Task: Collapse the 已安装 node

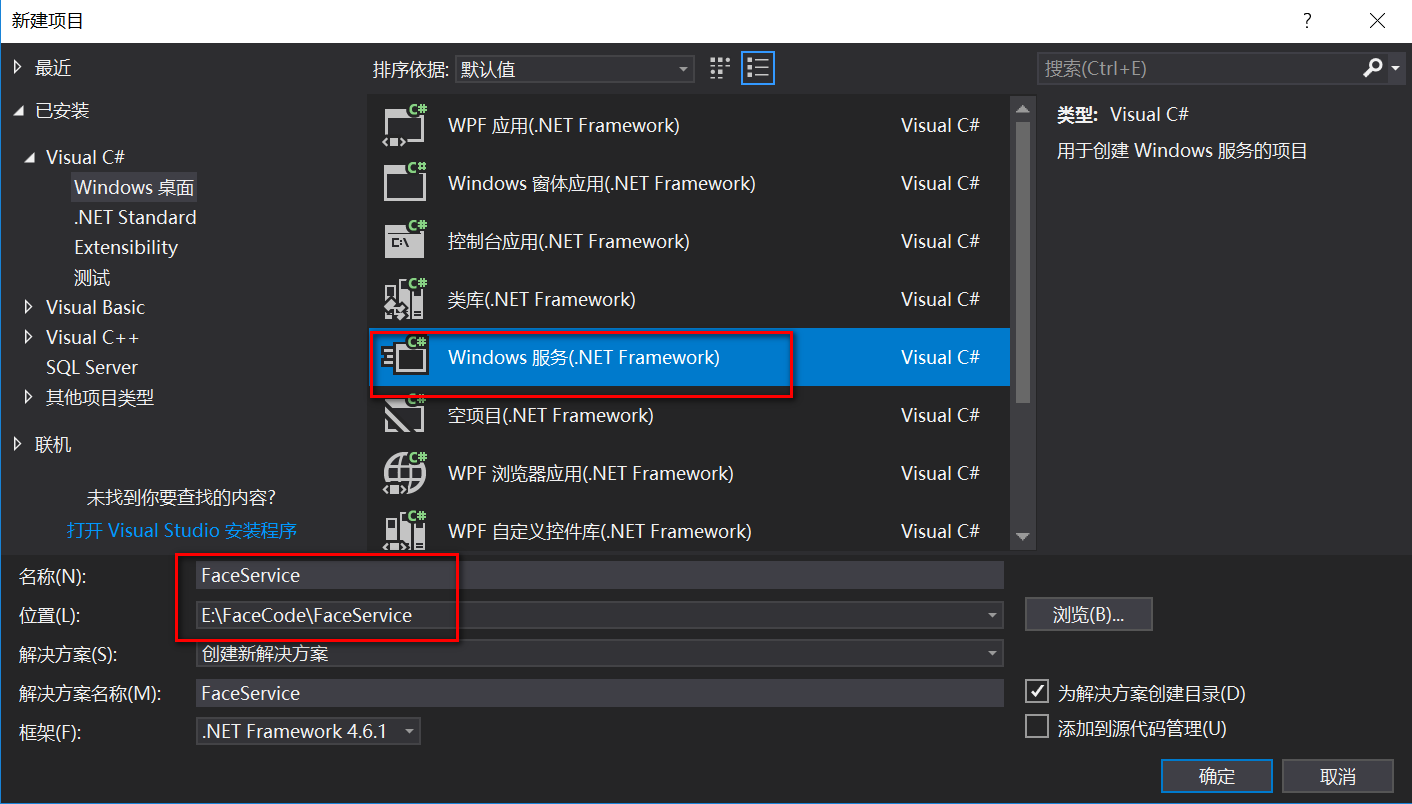Action: coord(18,111)
